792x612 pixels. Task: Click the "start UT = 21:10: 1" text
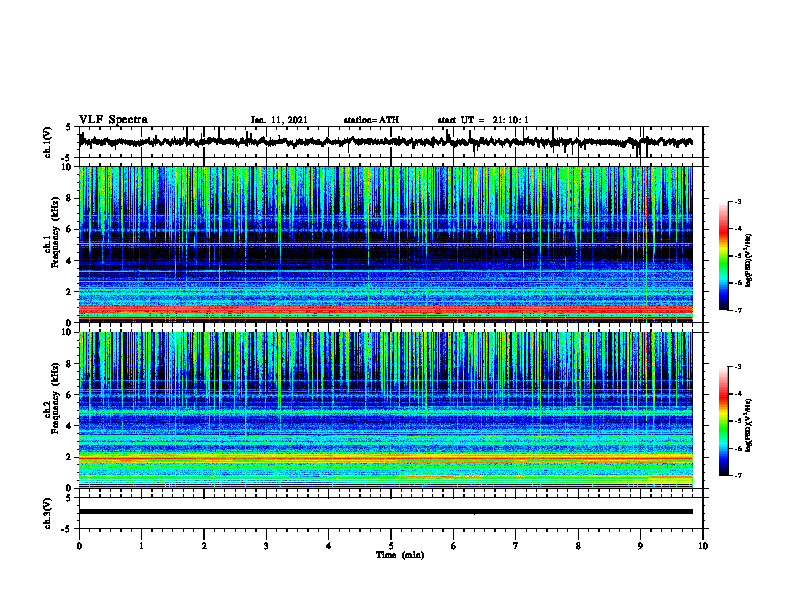pos(483,120)
